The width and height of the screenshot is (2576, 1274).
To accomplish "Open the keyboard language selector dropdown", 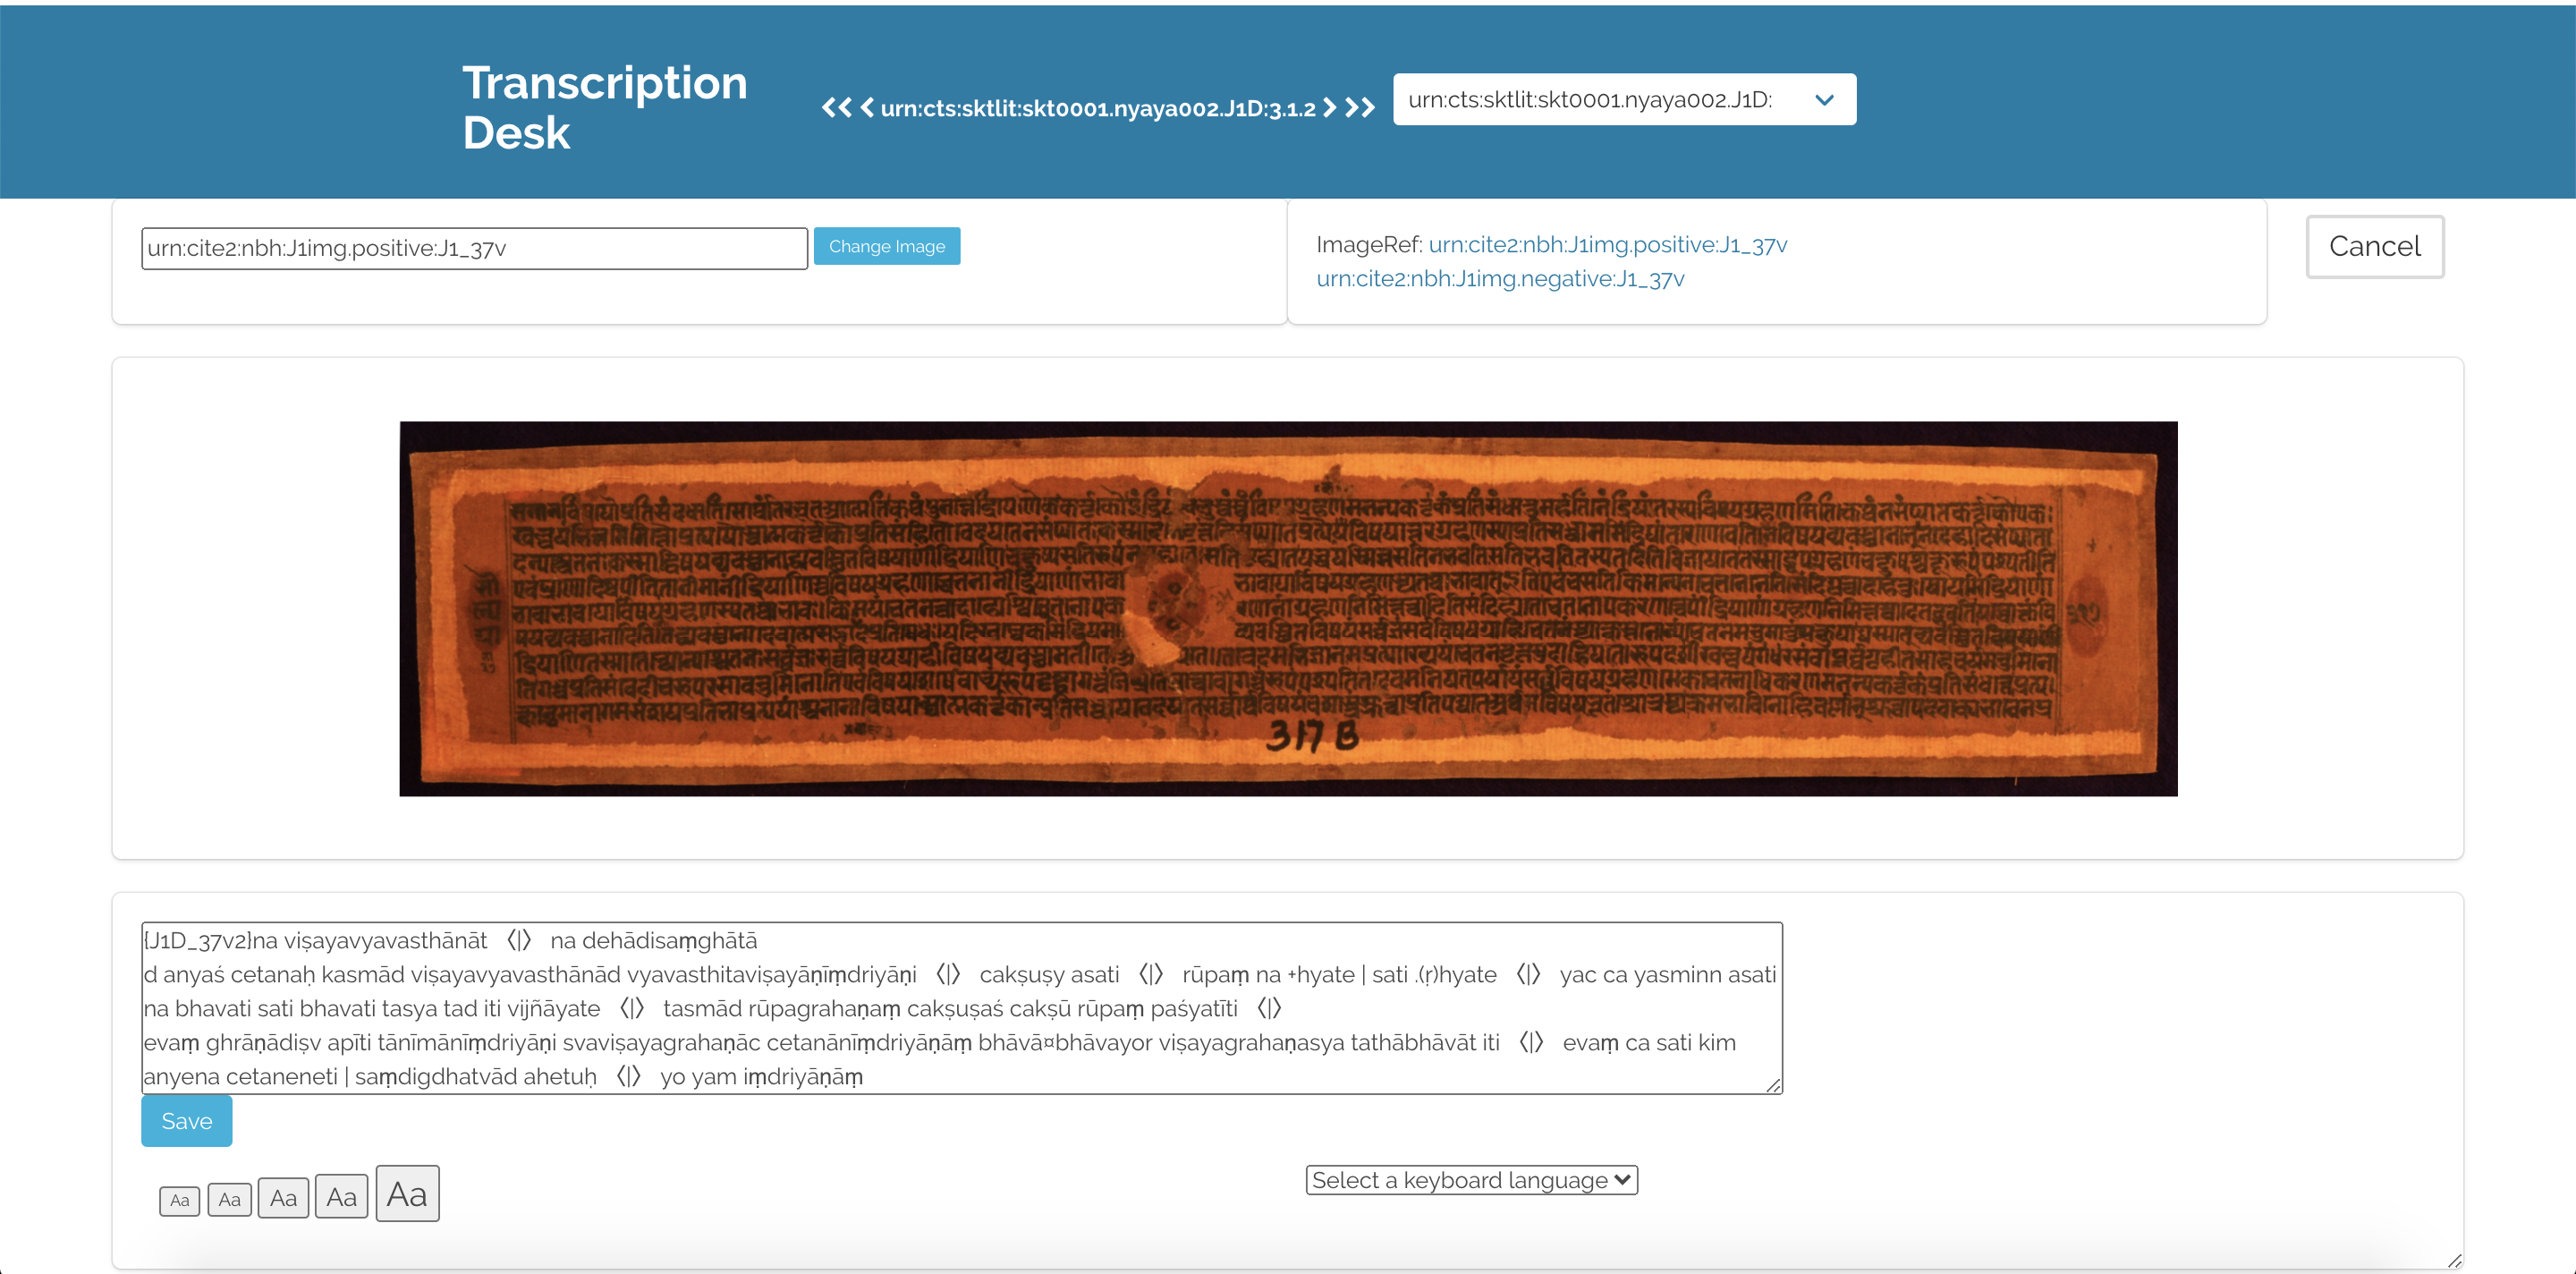I will [1467, 1178].
